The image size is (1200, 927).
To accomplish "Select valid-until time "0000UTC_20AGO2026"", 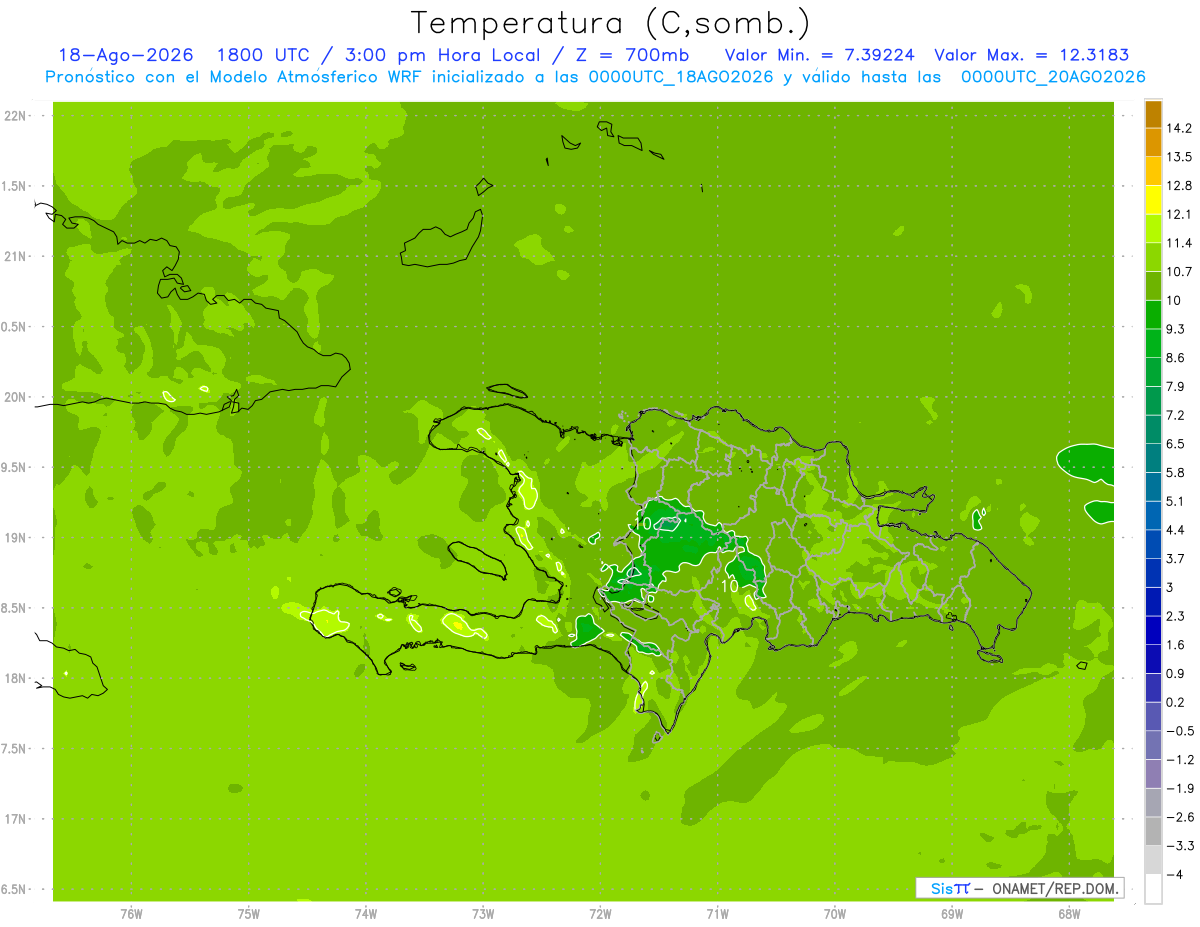I will [1053, 77].
